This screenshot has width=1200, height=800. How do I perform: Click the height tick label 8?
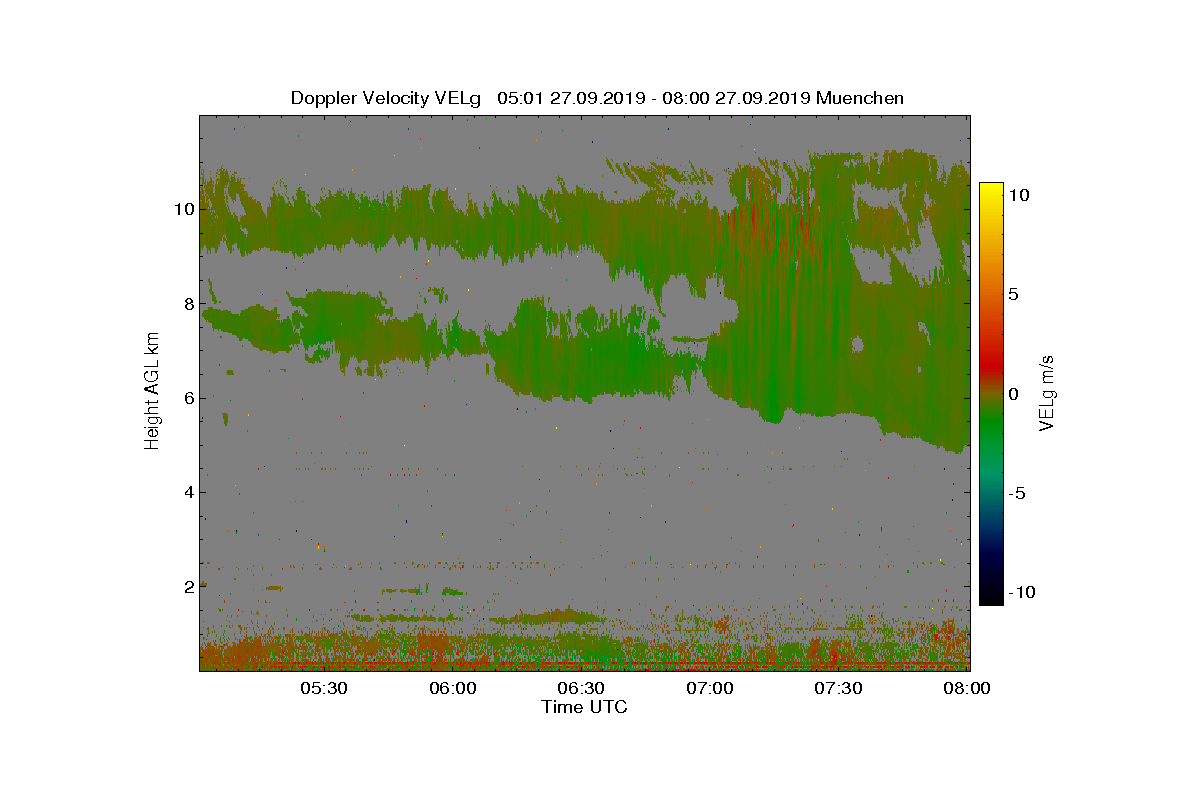[x=188, y=303]
